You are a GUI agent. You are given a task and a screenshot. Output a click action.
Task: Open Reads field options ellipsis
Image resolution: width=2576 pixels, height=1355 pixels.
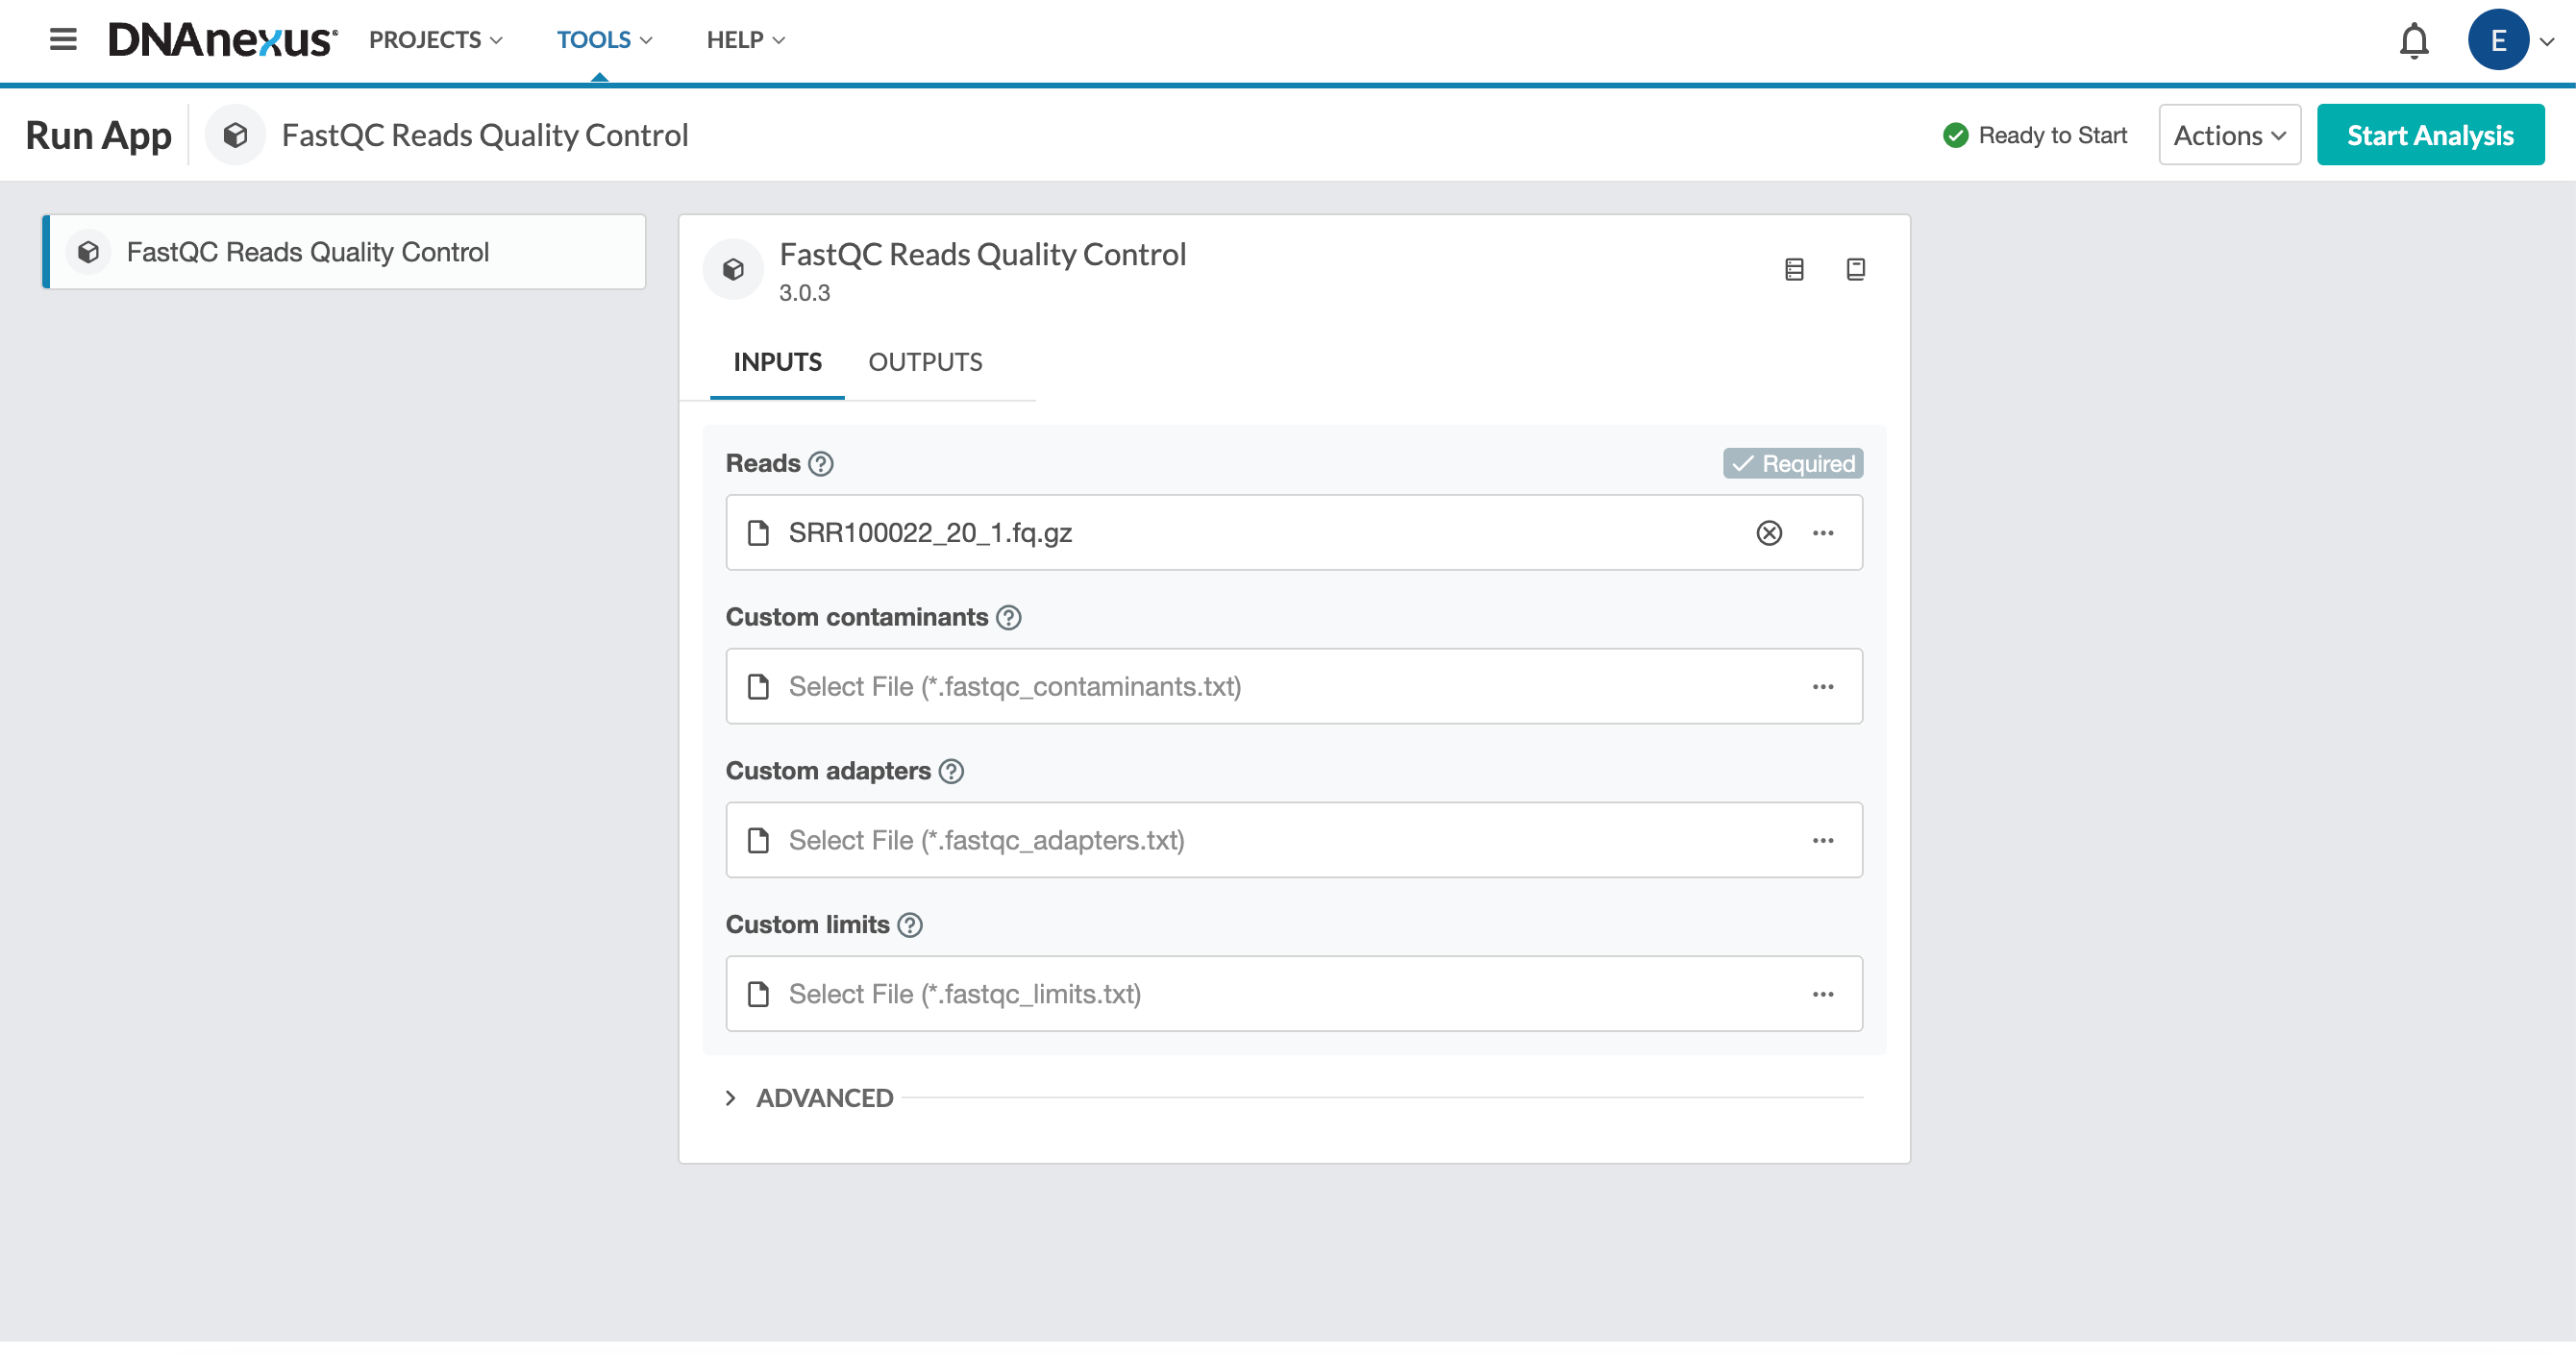[1822, 533]
